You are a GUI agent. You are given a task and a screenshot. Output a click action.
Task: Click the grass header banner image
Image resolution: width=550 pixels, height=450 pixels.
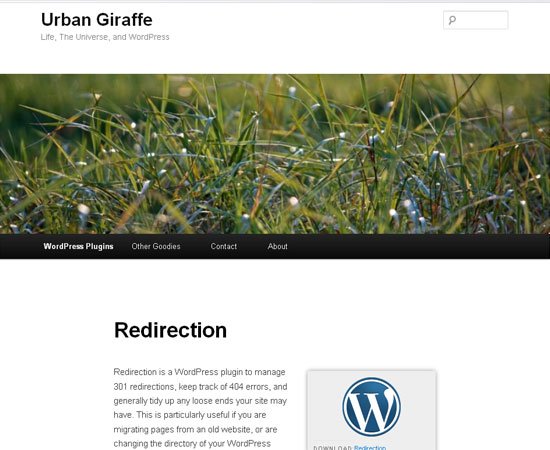(275, 154)
